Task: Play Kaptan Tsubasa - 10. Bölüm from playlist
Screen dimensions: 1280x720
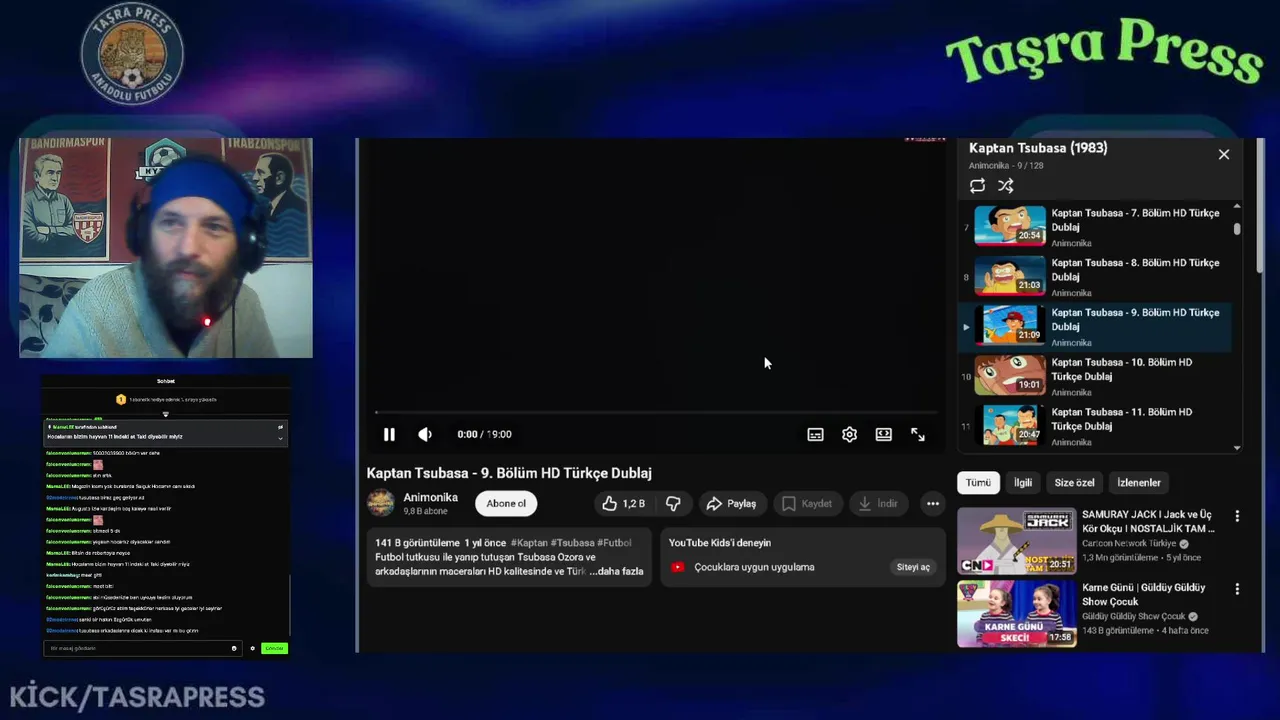Action: pos(1095,376)
